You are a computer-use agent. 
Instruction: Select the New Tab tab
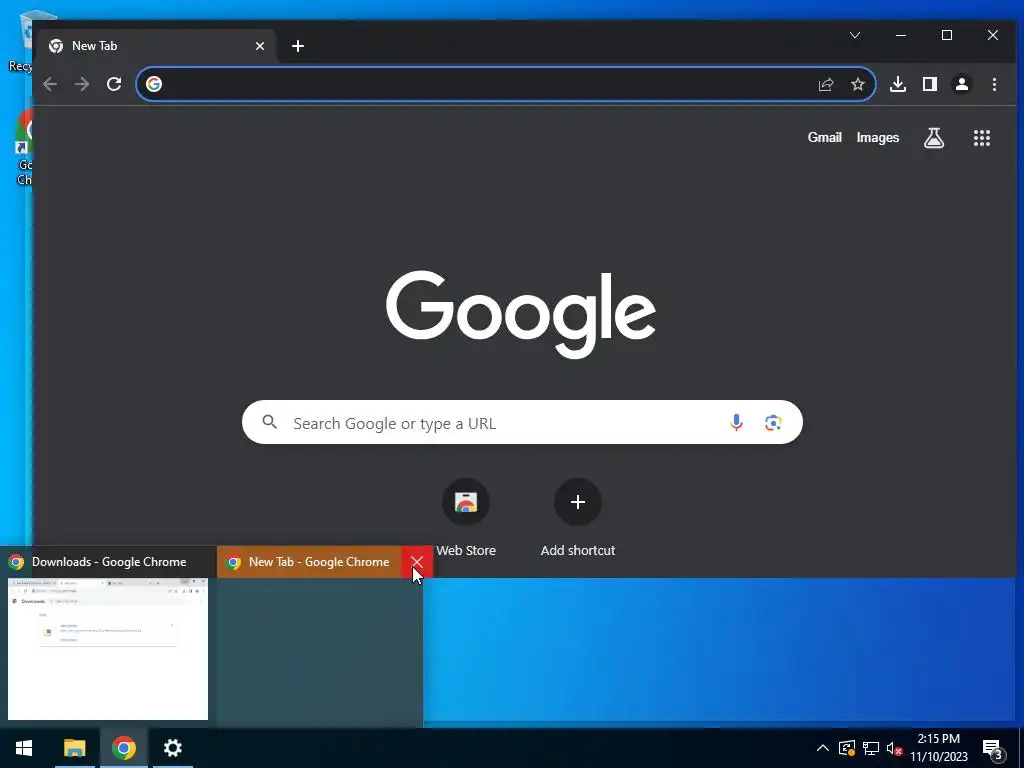157,46
